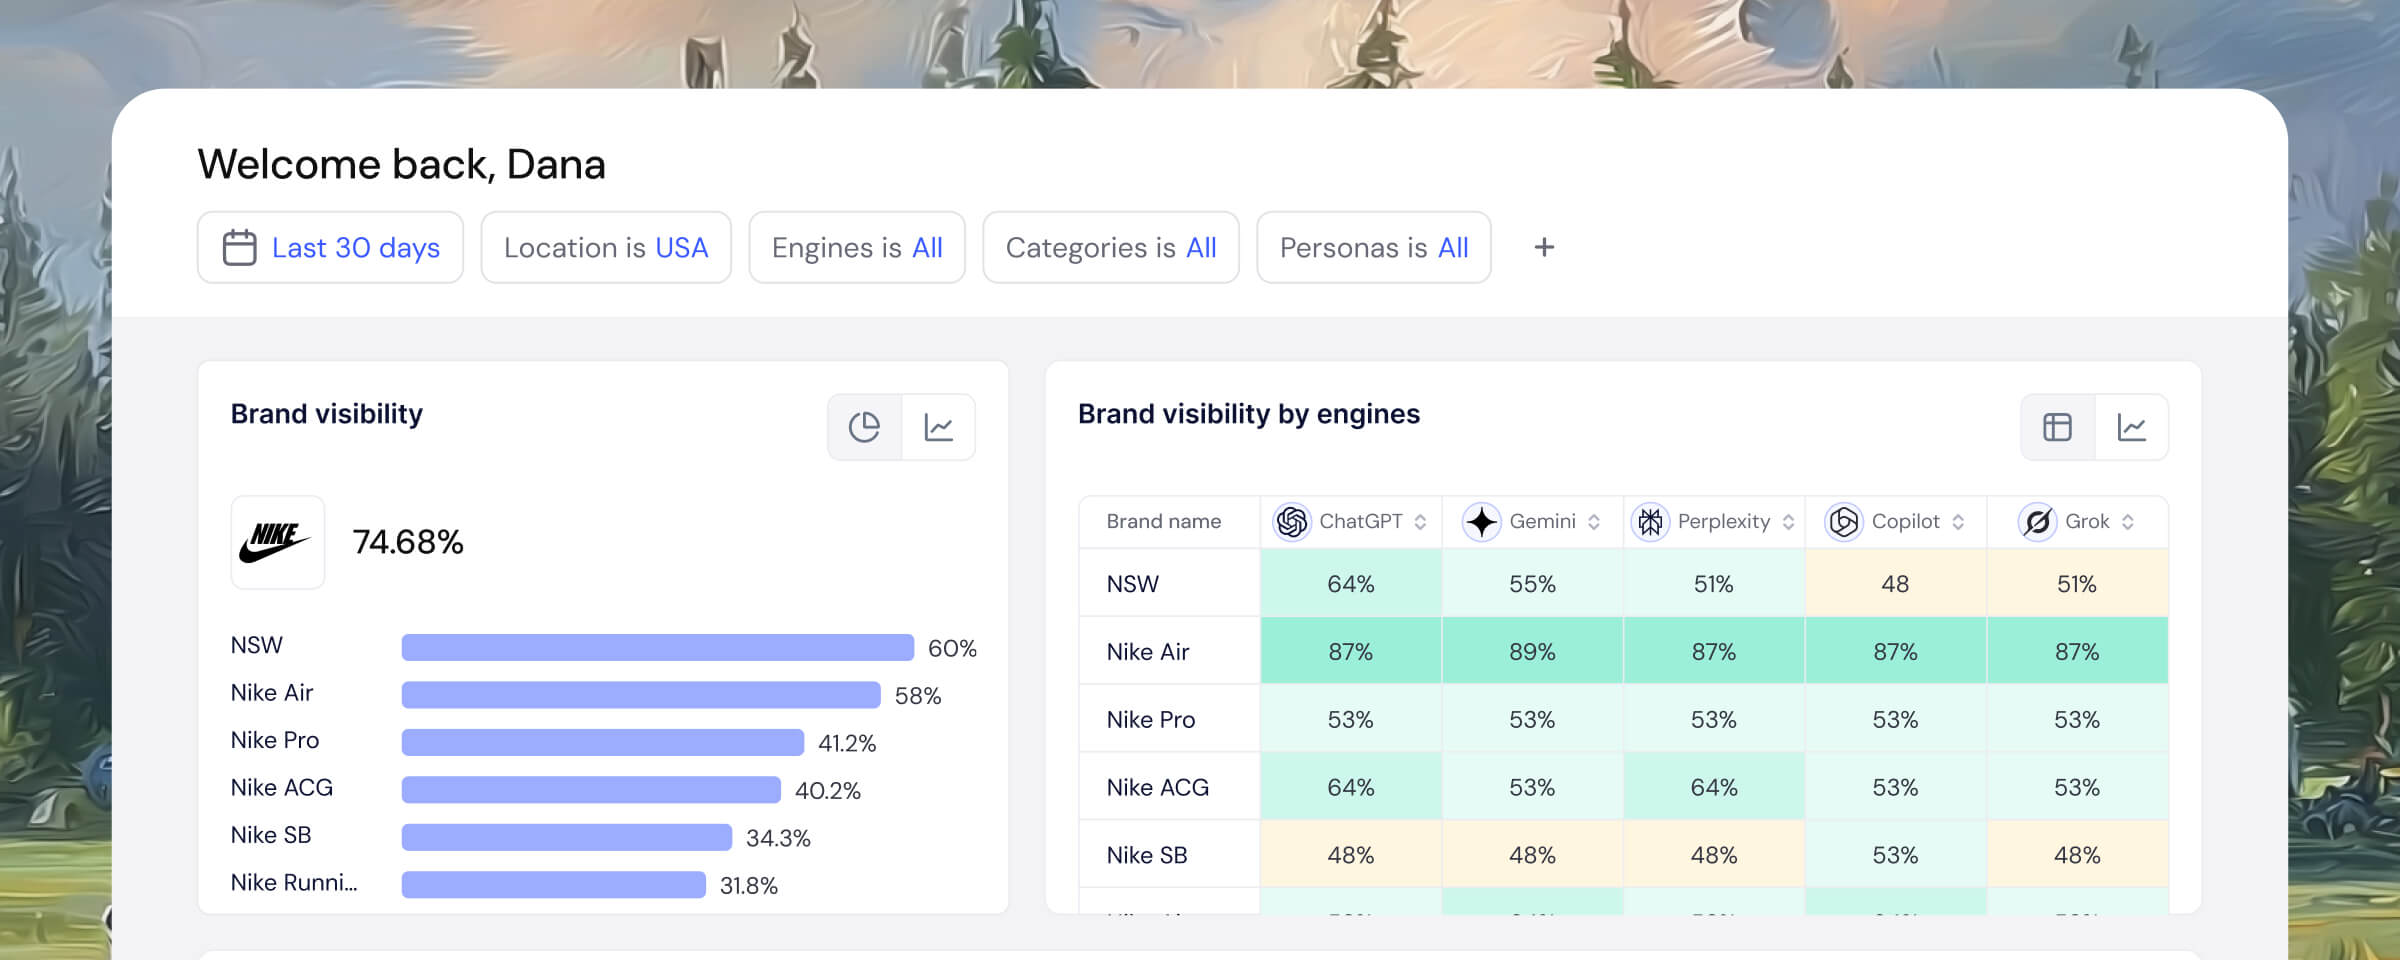This screenshot has width=2400, height=960.
Task: Select the NSW row in engines table
Action: (x=1623, y=583)
